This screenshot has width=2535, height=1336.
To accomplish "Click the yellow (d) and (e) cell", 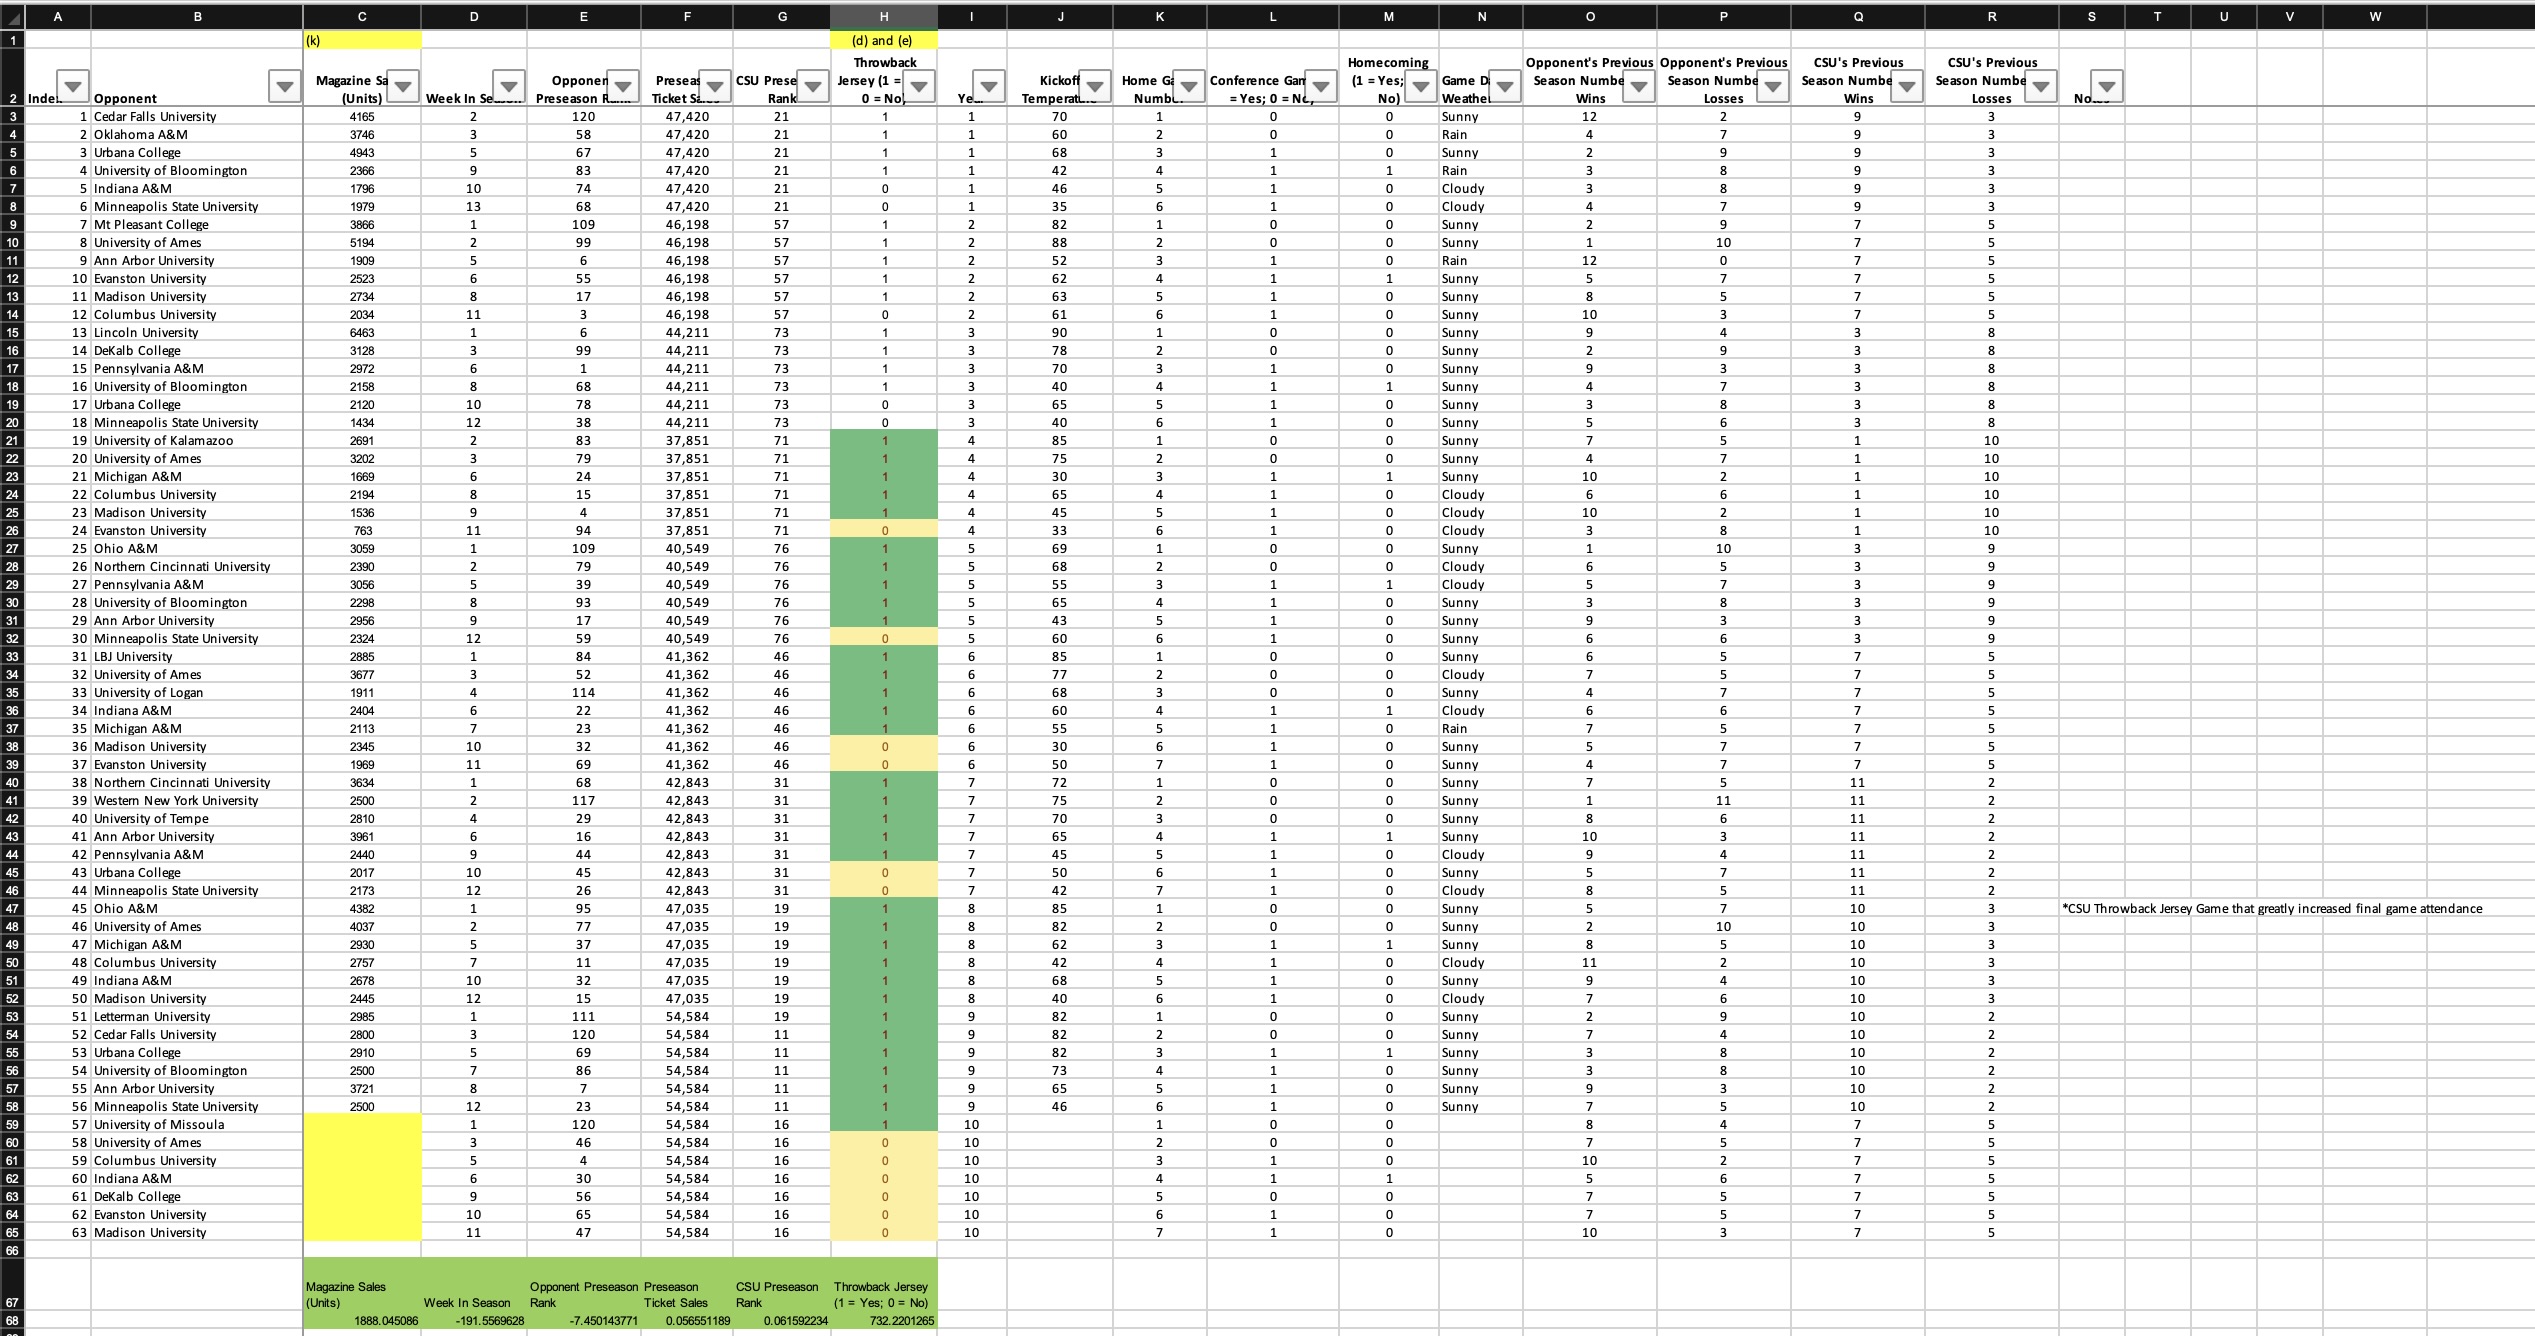I will tap(884, 40).
